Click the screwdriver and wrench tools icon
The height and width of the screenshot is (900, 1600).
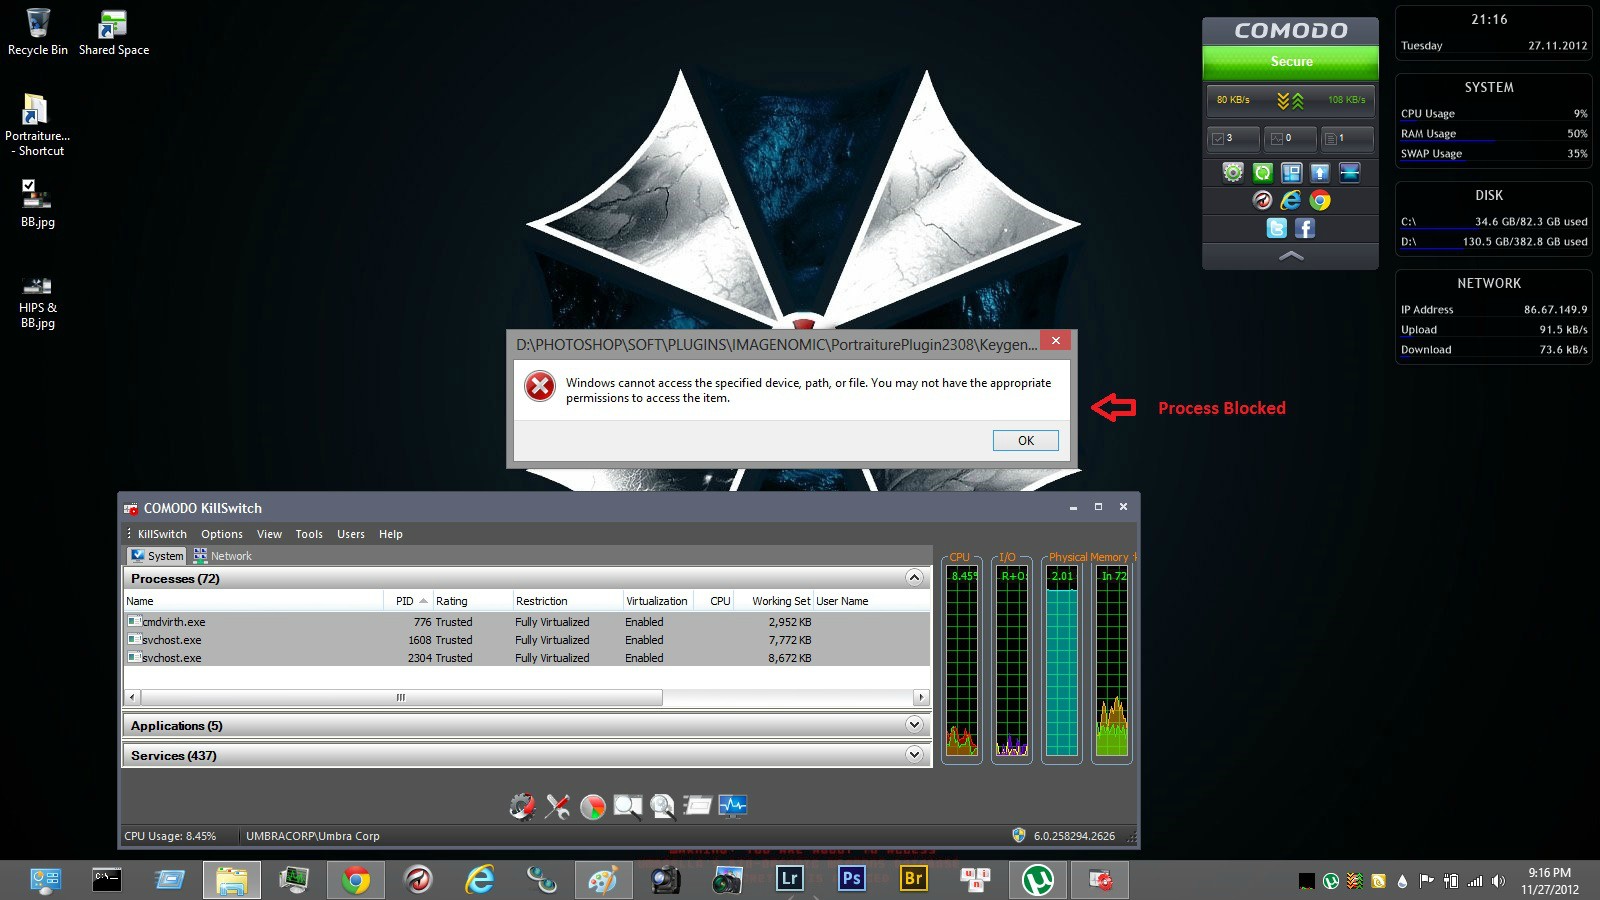(558, 806)
